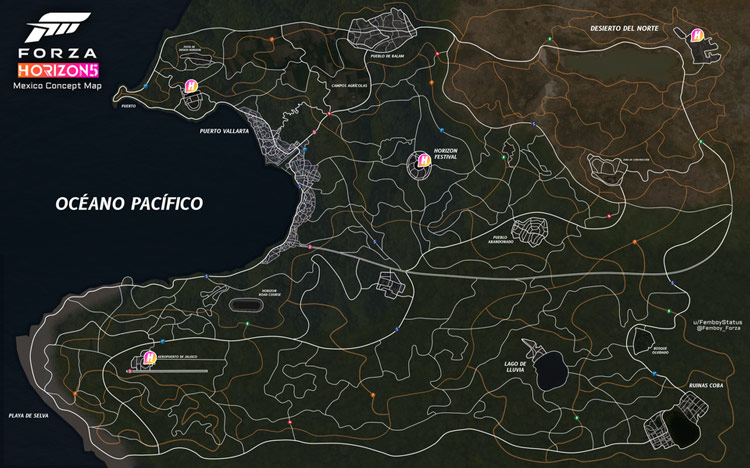Click the Horizon Festival label
Image resolution: width=750 pixels, height=468 pixels.
pos(446,154)
